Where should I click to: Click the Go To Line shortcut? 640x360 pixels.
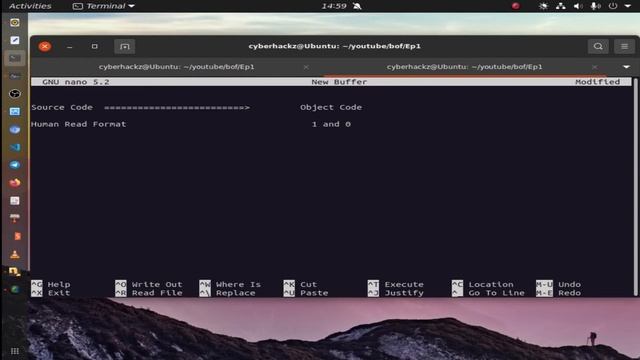point(488,293)
